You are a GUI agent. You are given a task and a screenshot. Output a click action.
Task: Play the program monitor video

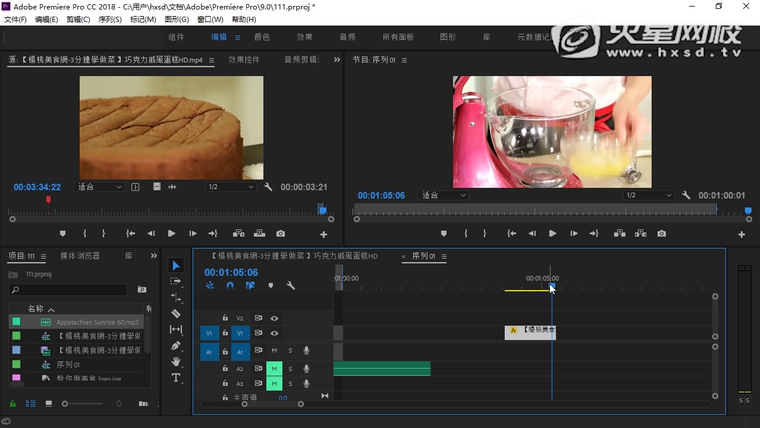pyautogui.click(x=553, y=233)
